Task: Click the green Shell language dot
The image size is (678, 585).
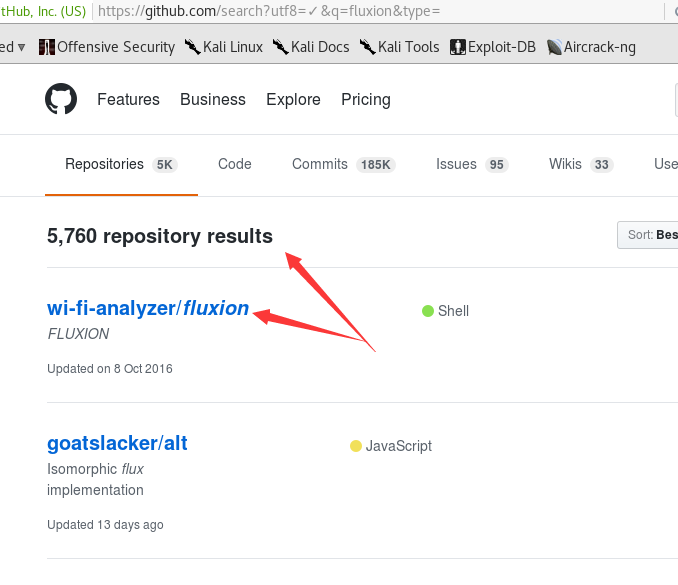Action: pyautogui.click(x=428, y=311)
